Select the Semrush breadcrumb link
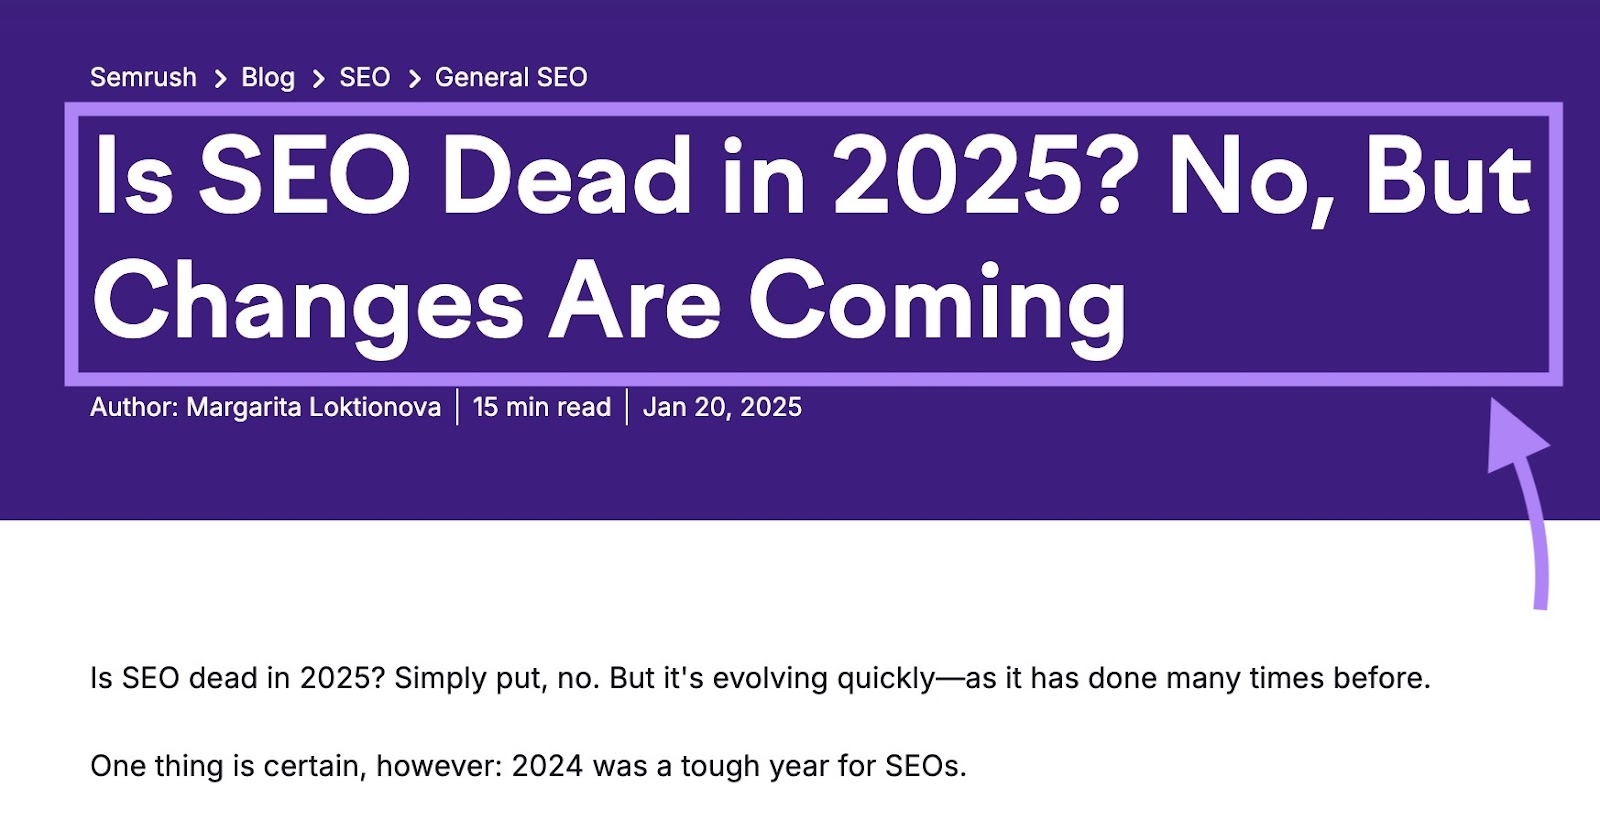The height and width of the screenshot is (821, 1600). (x=142, y=76)
